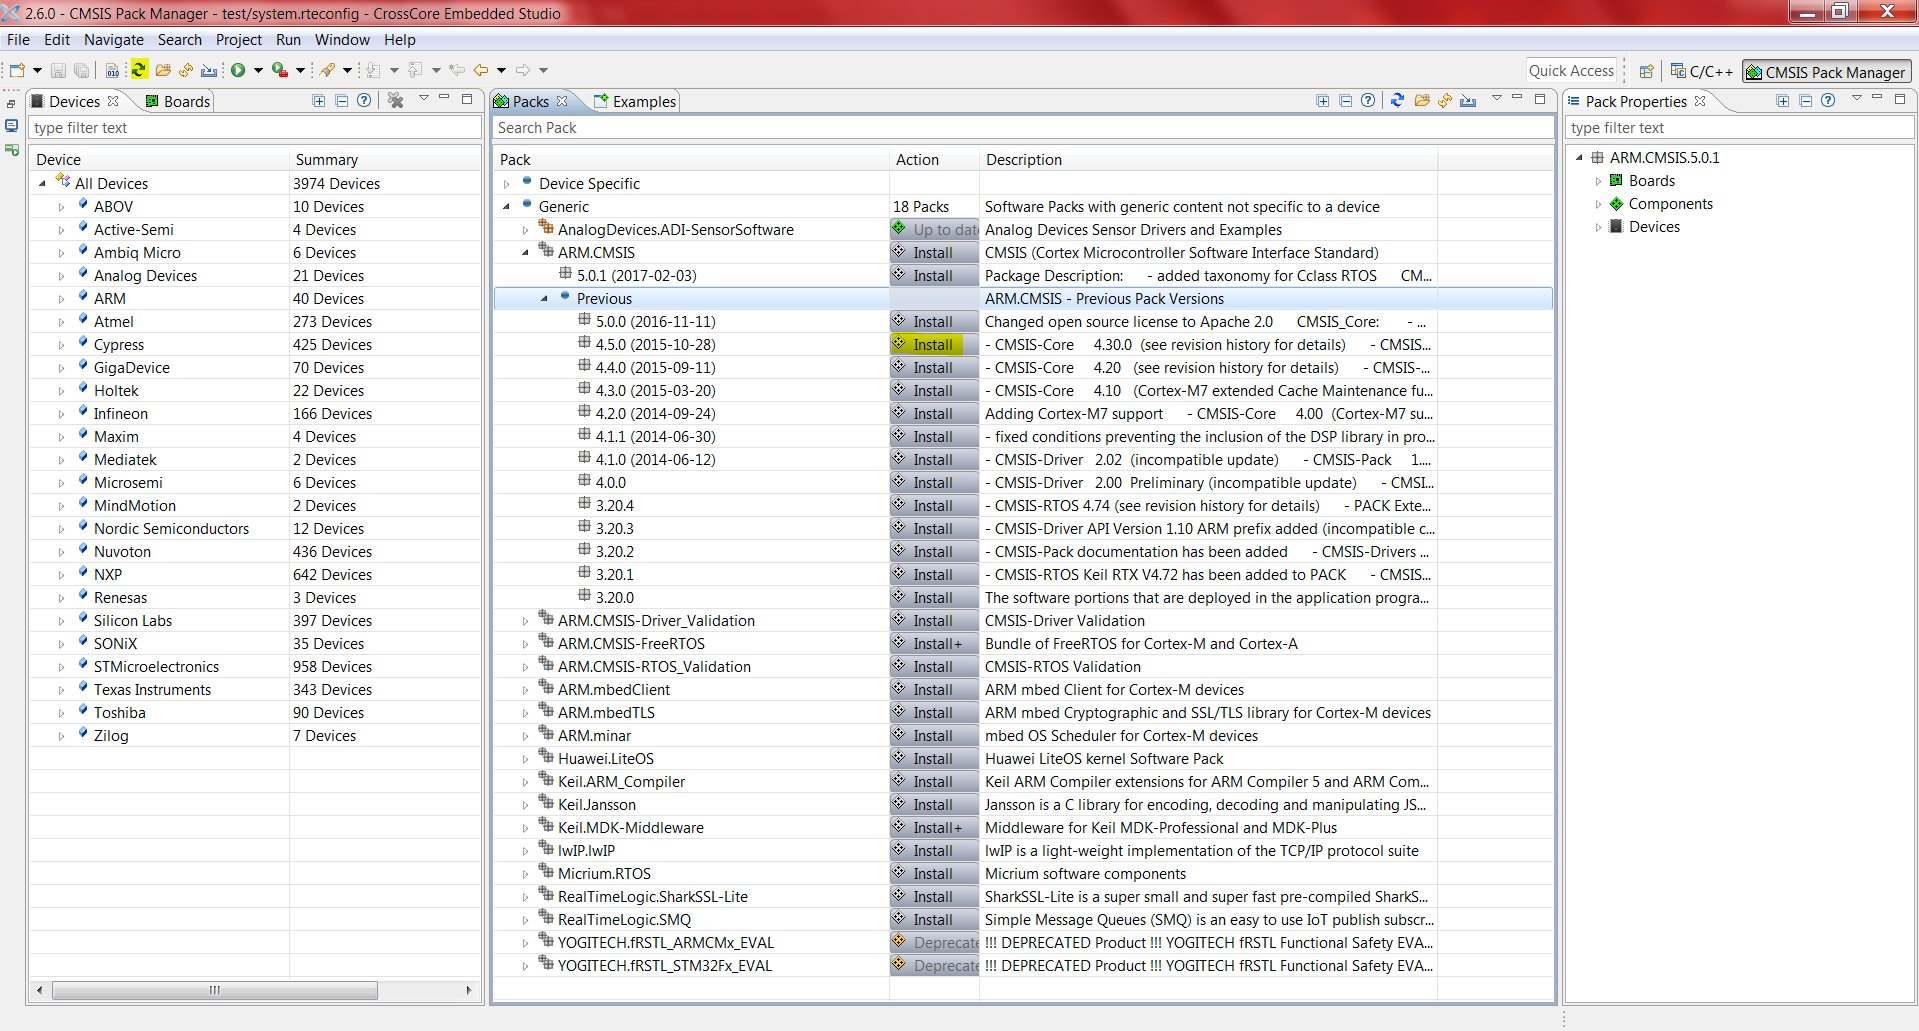This screenshot has width=1919, height=1031.
Task: Click the green Run button in main toolbar
Action: pyautogui.click(x=238, y=70)
